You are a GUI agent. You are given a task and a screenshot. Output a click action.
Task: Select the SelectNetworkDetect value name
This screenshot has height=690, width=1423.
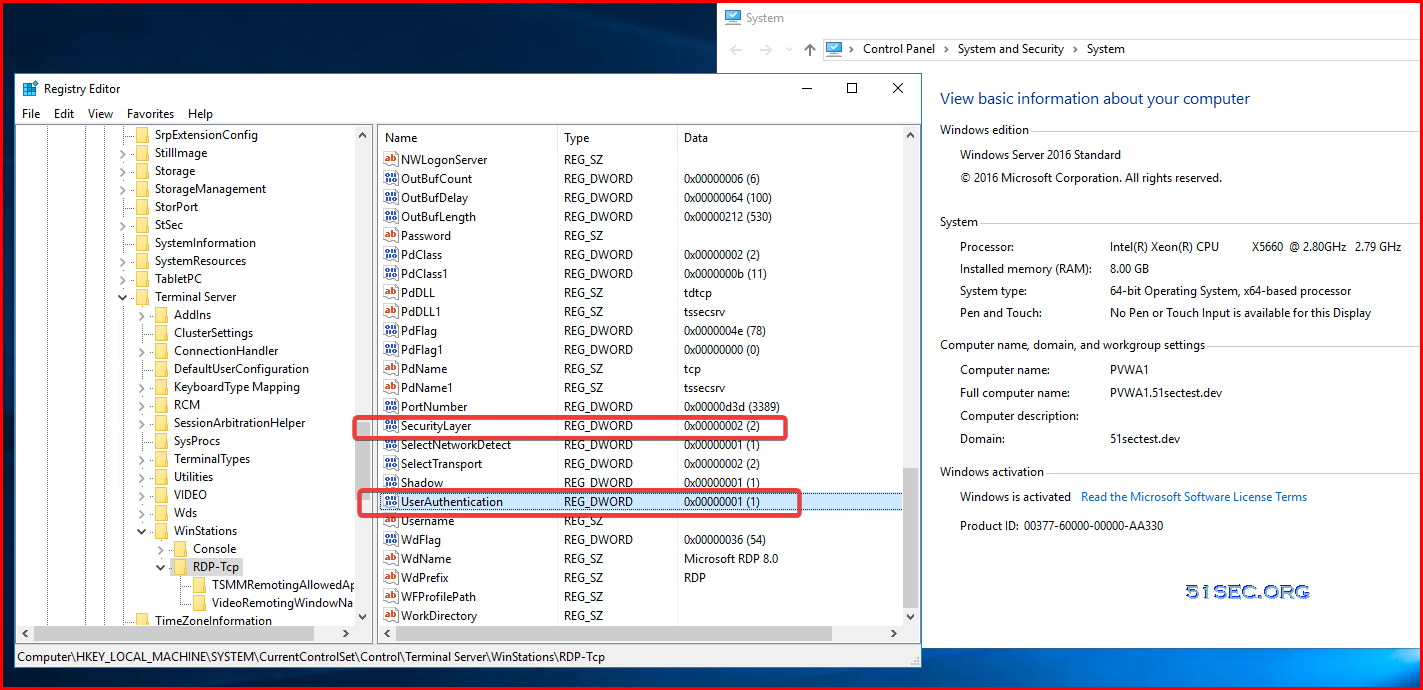(456, 445)
